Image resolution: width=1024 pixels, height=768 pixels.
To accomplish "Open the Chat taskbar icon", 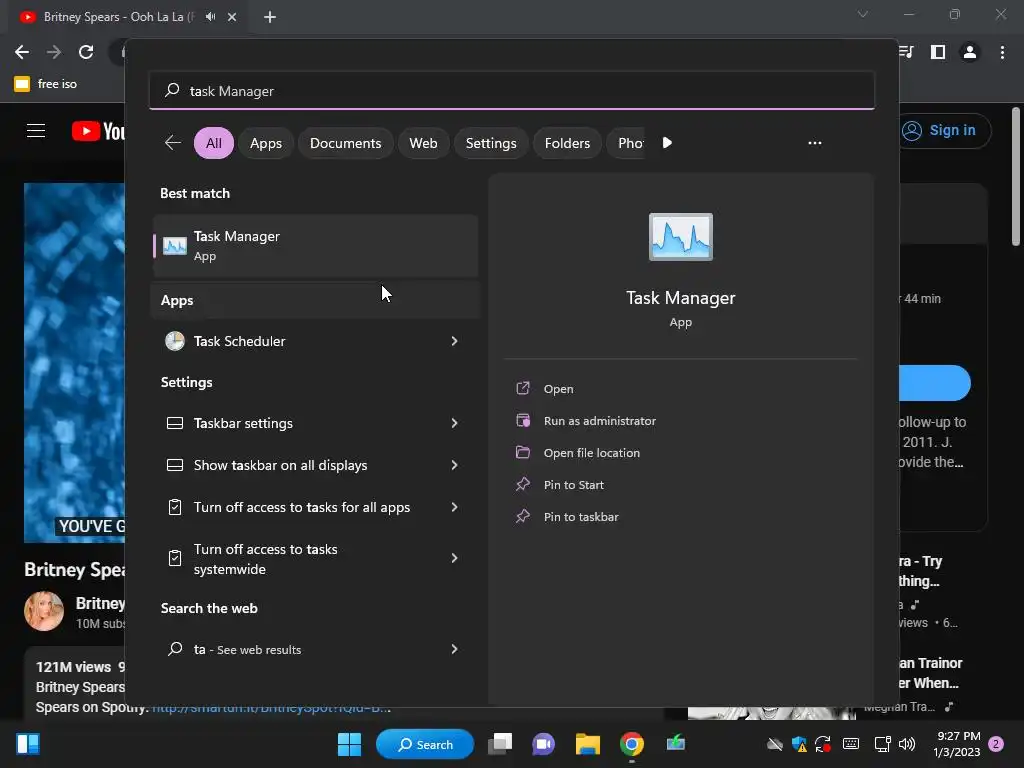I will [x=543, y=744].
